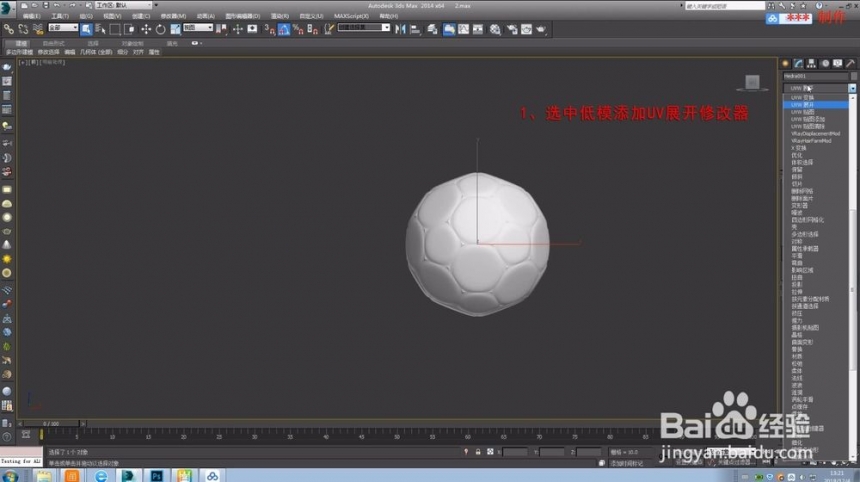Open the Render Setup icon
The height and width of the screenshot is (482, 860).
pos(512,29)
